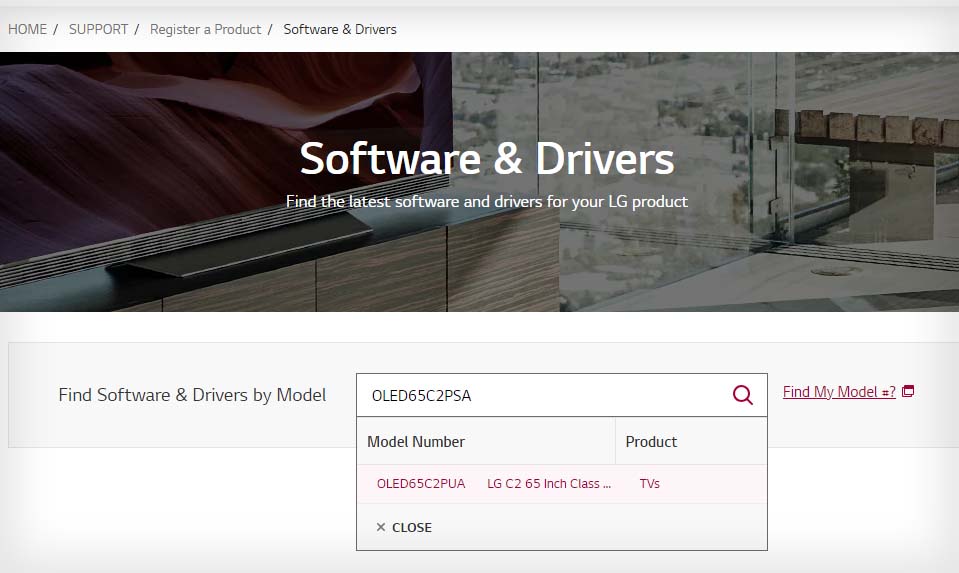
Task: Click the external window icon beside Find My Model
Action: 908,391
